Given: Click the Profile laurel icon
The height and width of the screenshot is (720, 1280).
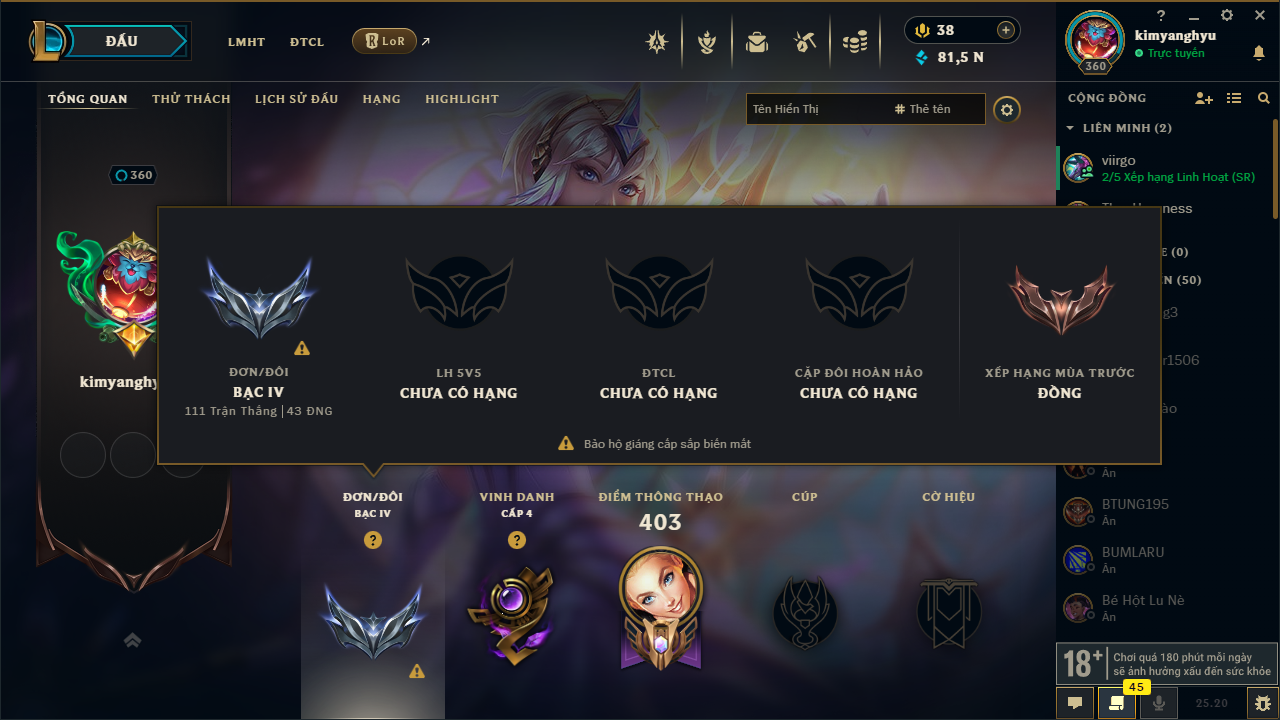Looking at the screenshot, I should [x=707, y=42].
